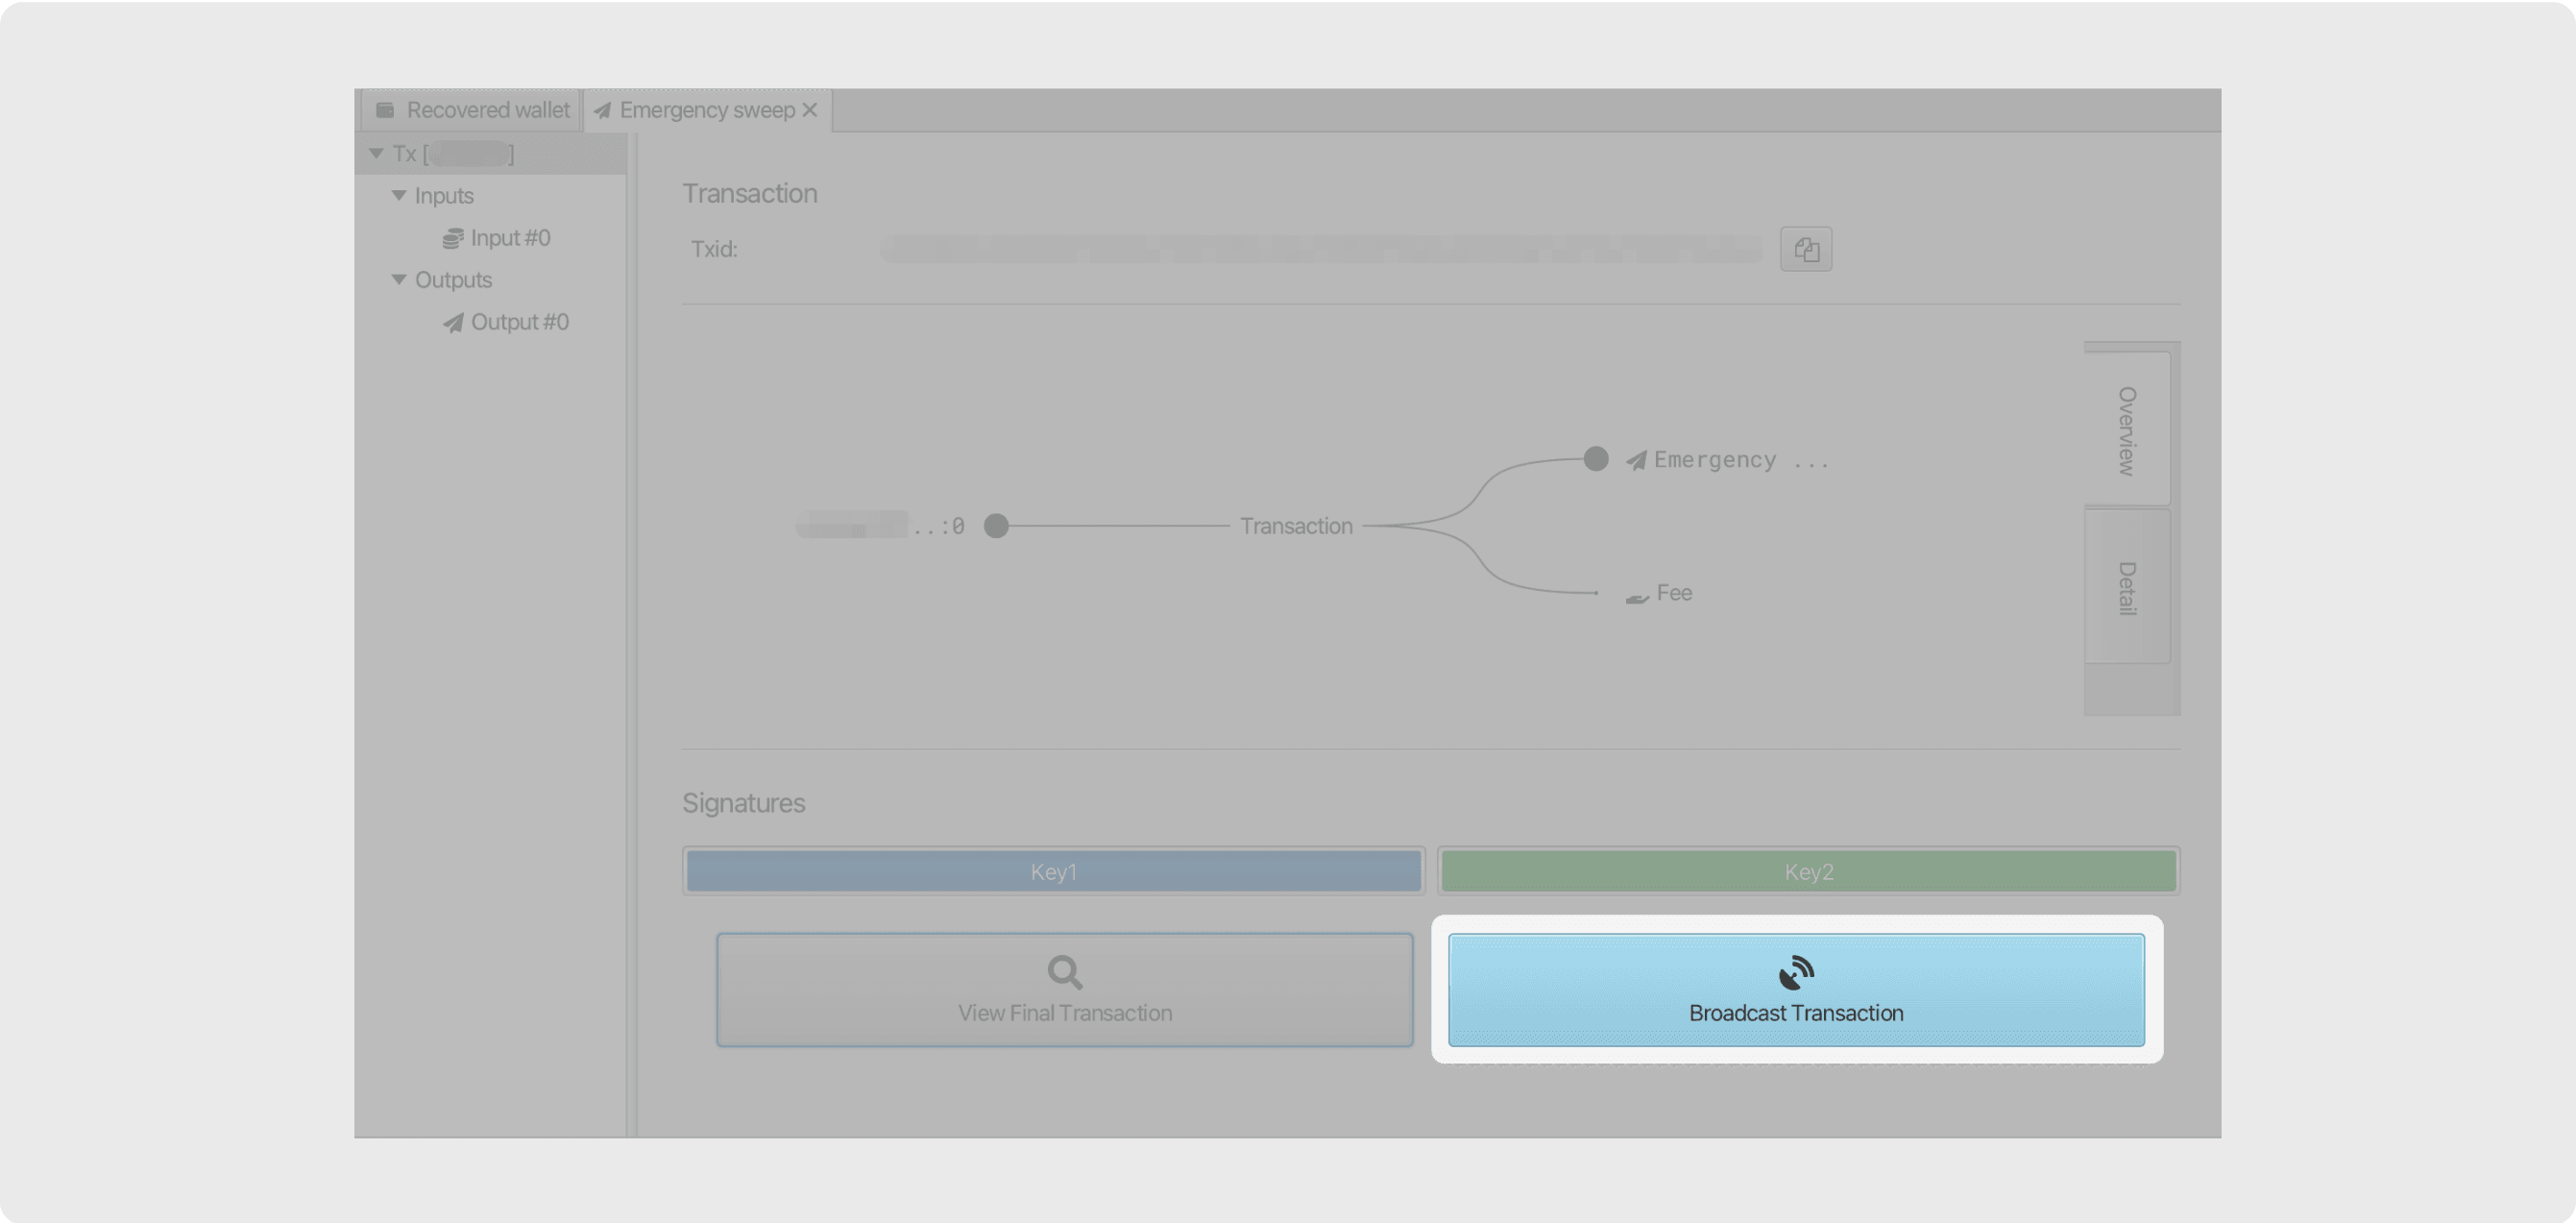
Task: Click the Fee label in diagram
Action: click(x=1674, y=593)
